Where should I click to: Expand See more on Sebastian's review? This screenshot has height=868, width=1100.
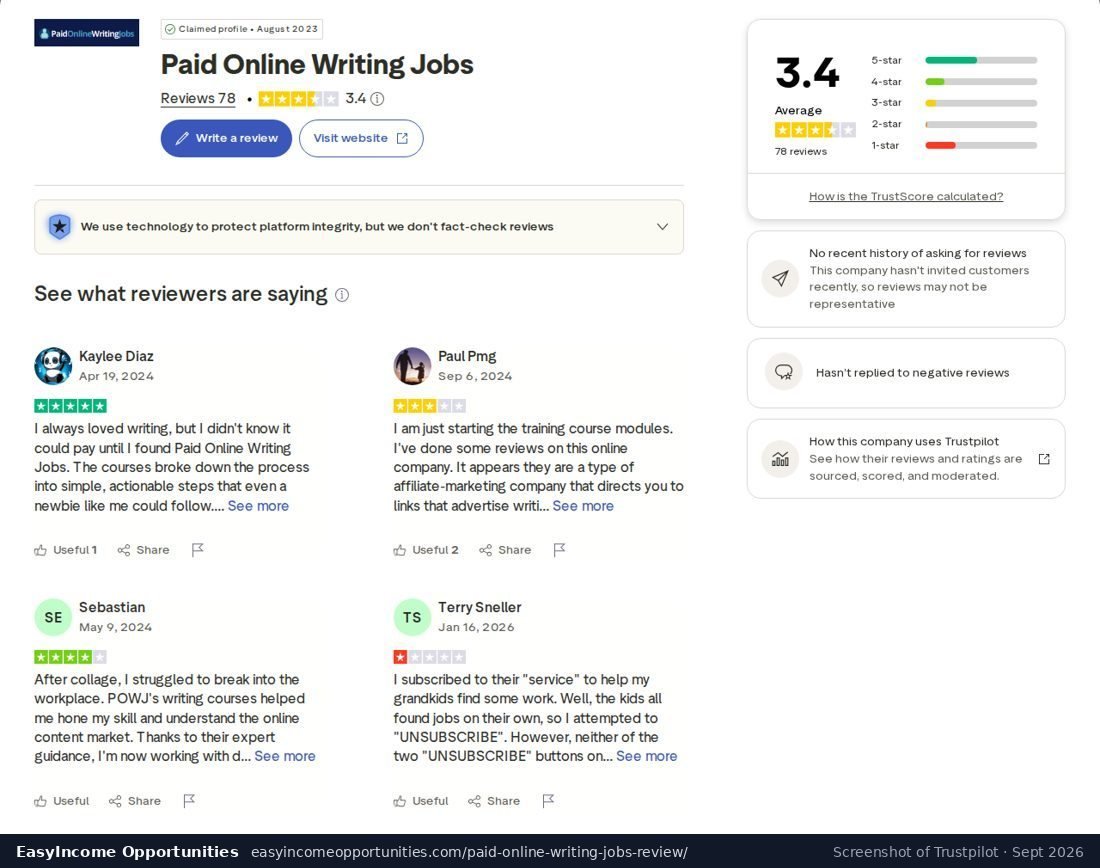[285, 756]
